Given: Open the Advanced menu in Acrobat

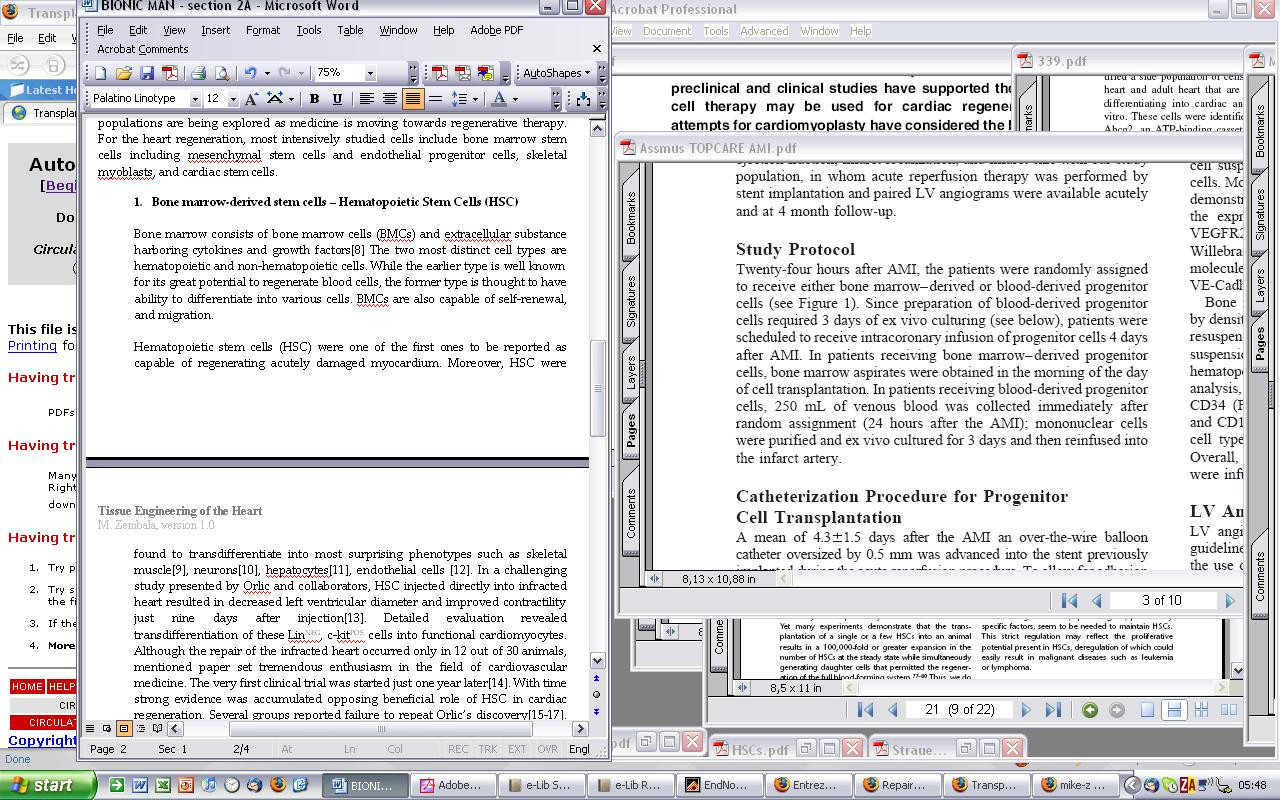Looking at the screenshot, I should 764,31.
